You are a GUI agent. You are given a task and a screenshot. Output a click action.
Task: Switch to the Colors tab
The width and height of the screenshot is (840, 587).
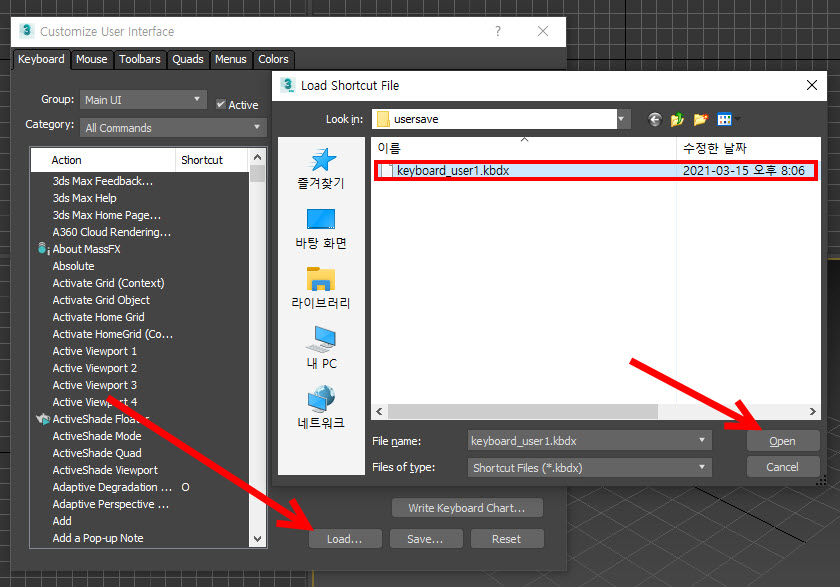point(273,59)
